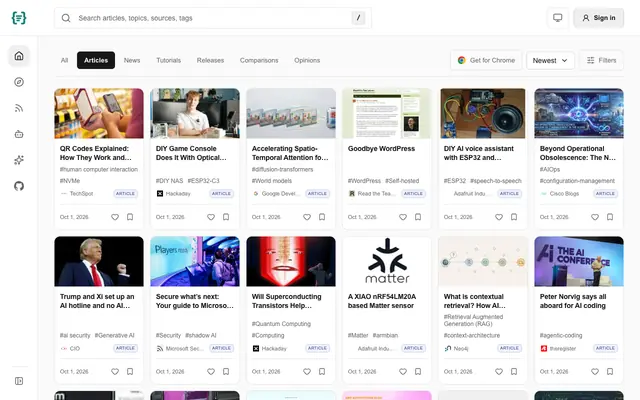Screen dimensions: 640x400
Task: Switch to the Comparisons tab
Action: pyautogui.click(x=259, y=60)
